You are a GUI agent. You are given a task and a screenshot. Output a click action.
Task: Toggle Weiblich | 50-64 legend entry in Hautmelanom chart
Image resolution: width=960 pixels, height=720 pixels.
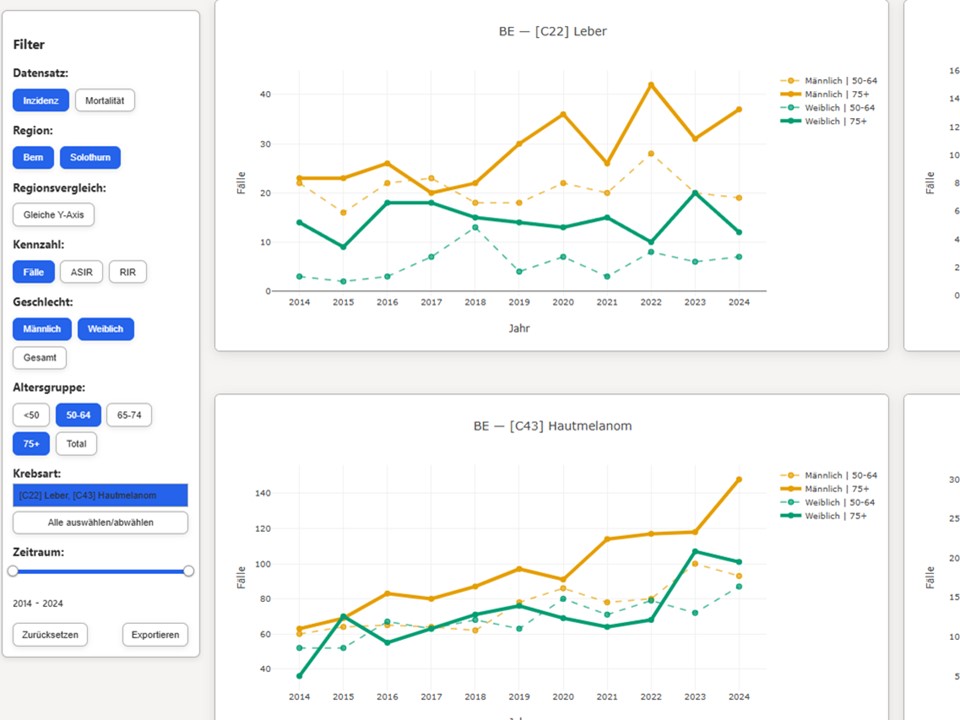point(827,503)
